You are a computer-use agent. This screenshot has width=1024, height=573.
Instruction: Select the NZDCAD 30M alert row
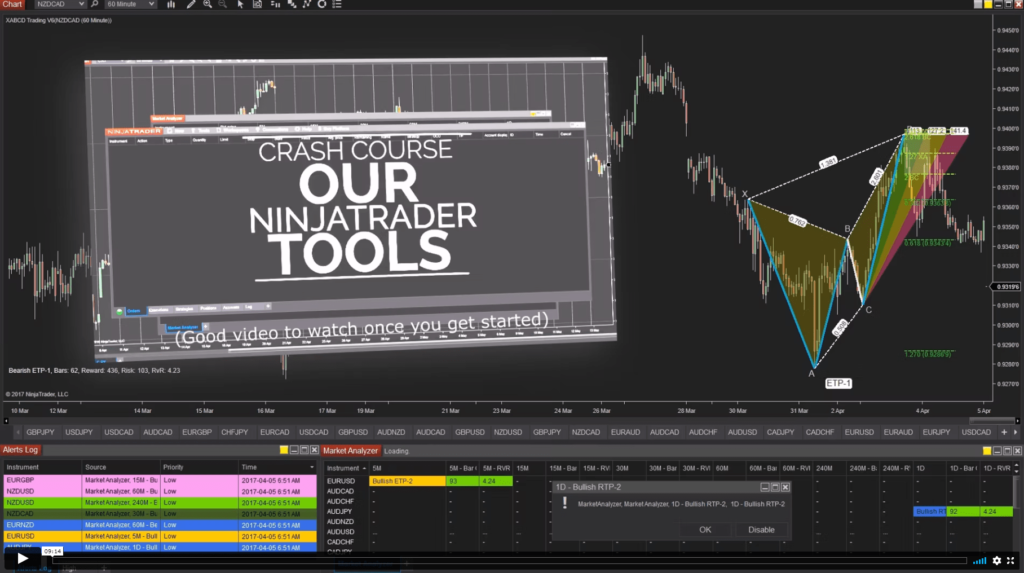point(160,514)
